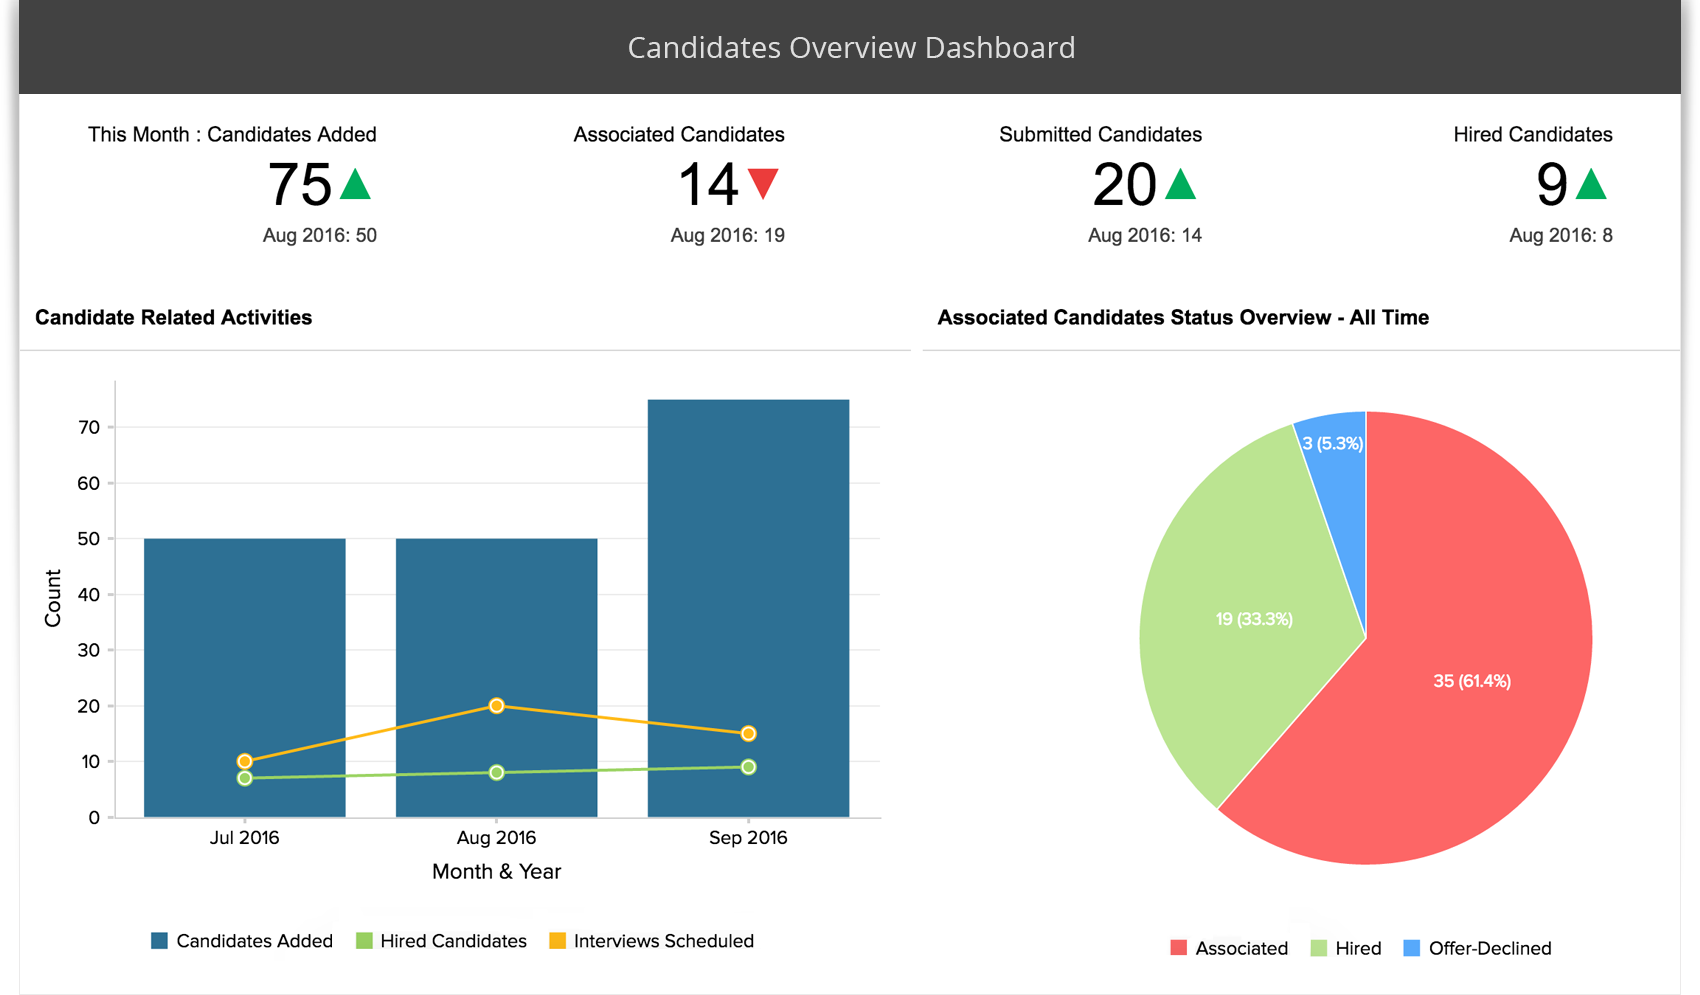
Task: Click Interviews Scheduled point for Jul 2016
Action: point(245,761)
